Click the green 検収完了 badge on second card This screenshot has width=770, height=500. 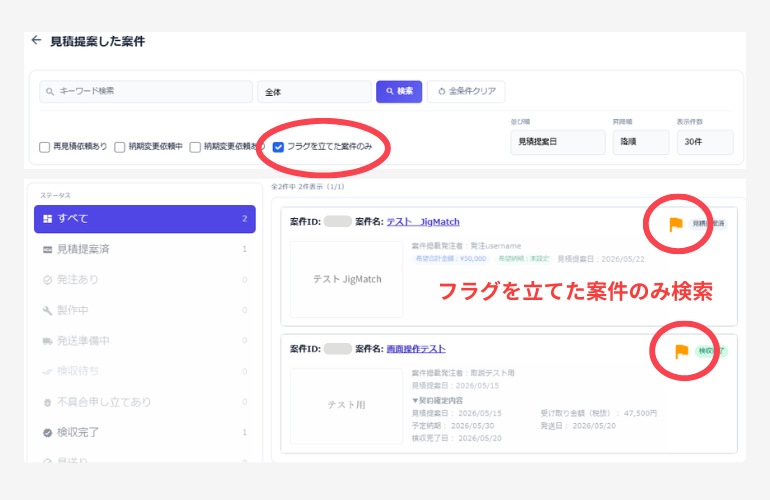click(711, 351)
